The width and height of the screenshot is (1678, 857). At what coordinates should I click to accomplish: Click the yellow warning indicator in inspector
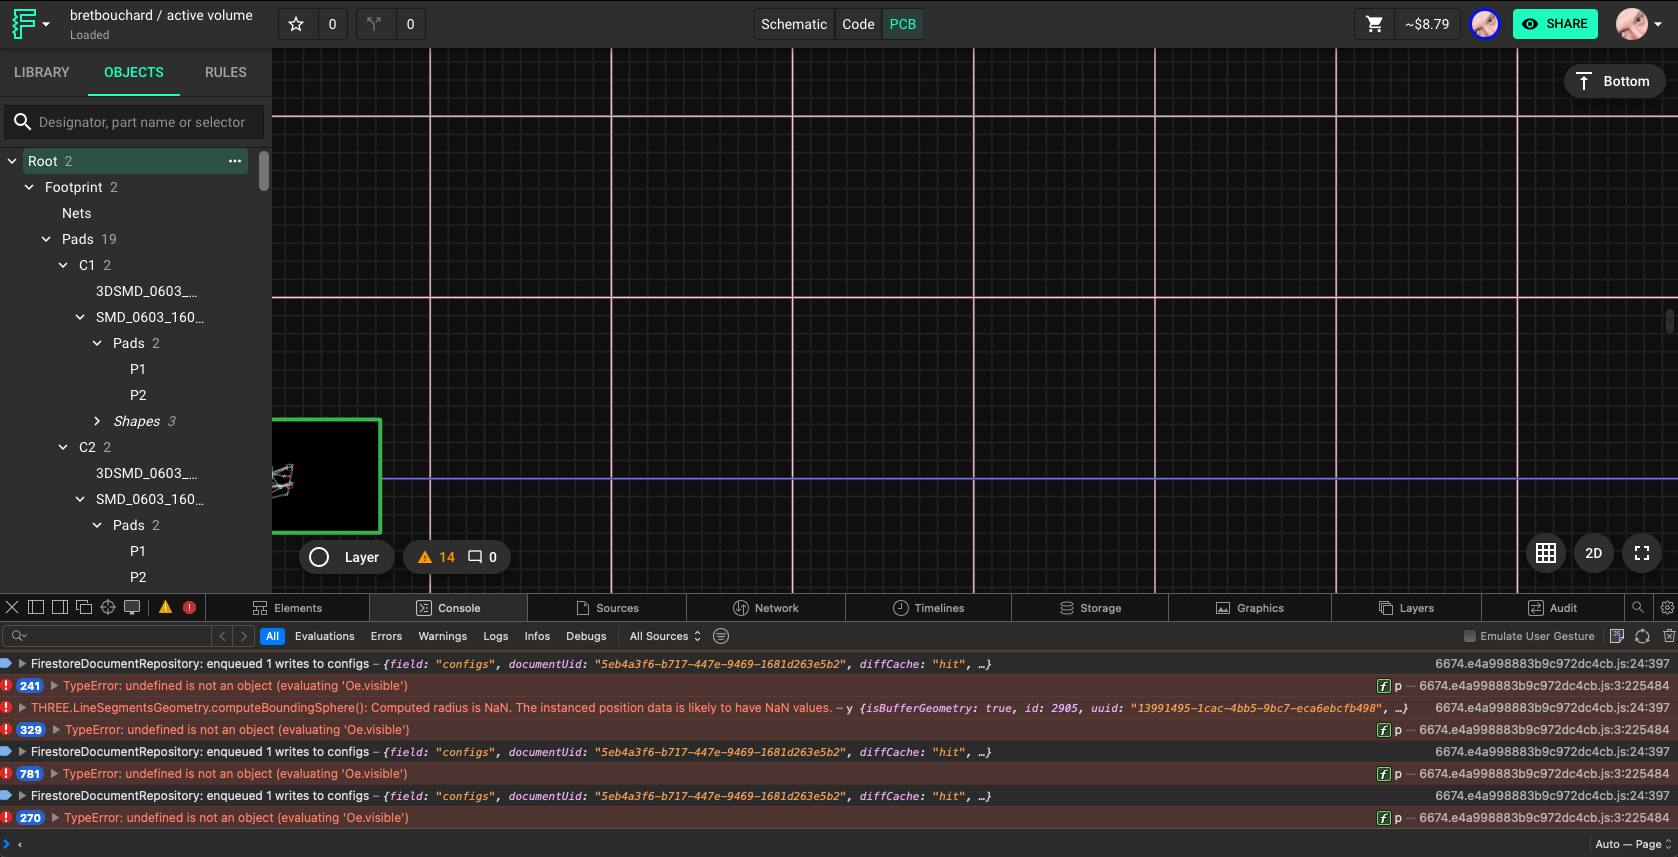coord(166,607)
